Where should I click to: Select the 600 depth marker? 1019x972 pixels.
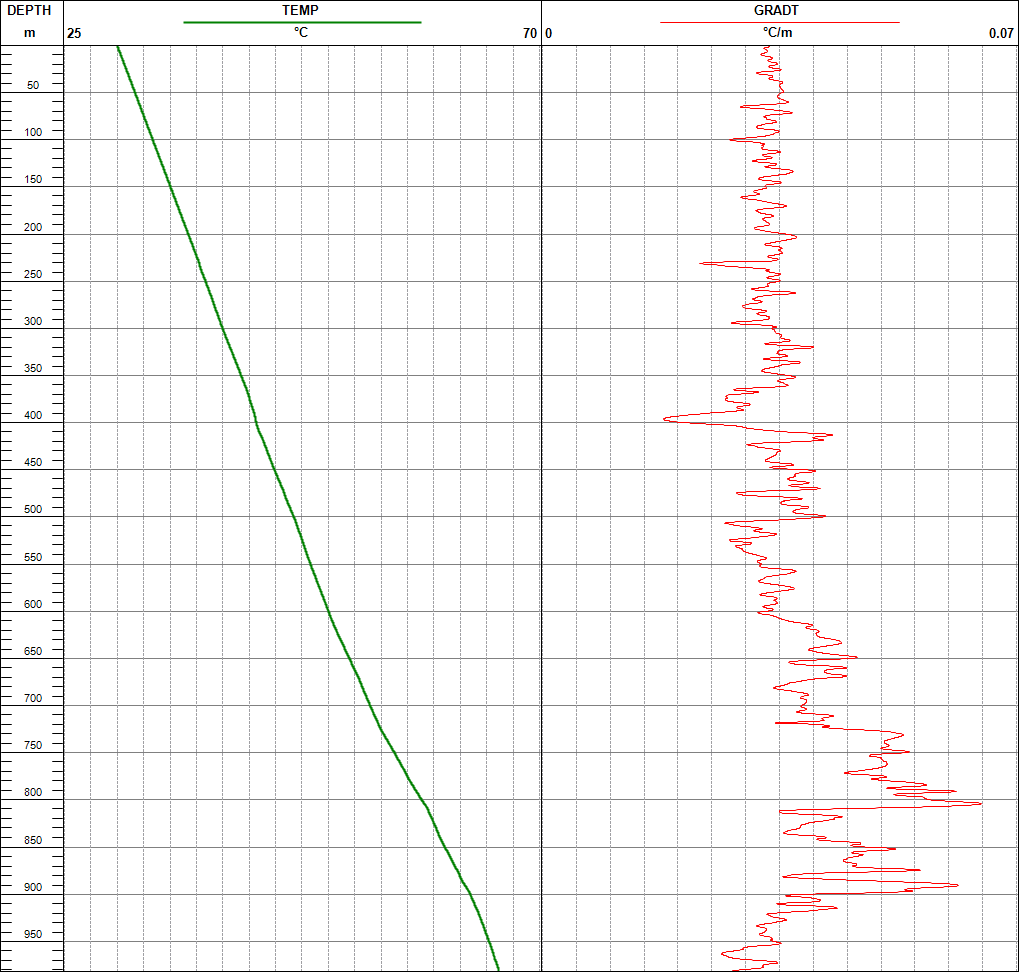point(33,604)
